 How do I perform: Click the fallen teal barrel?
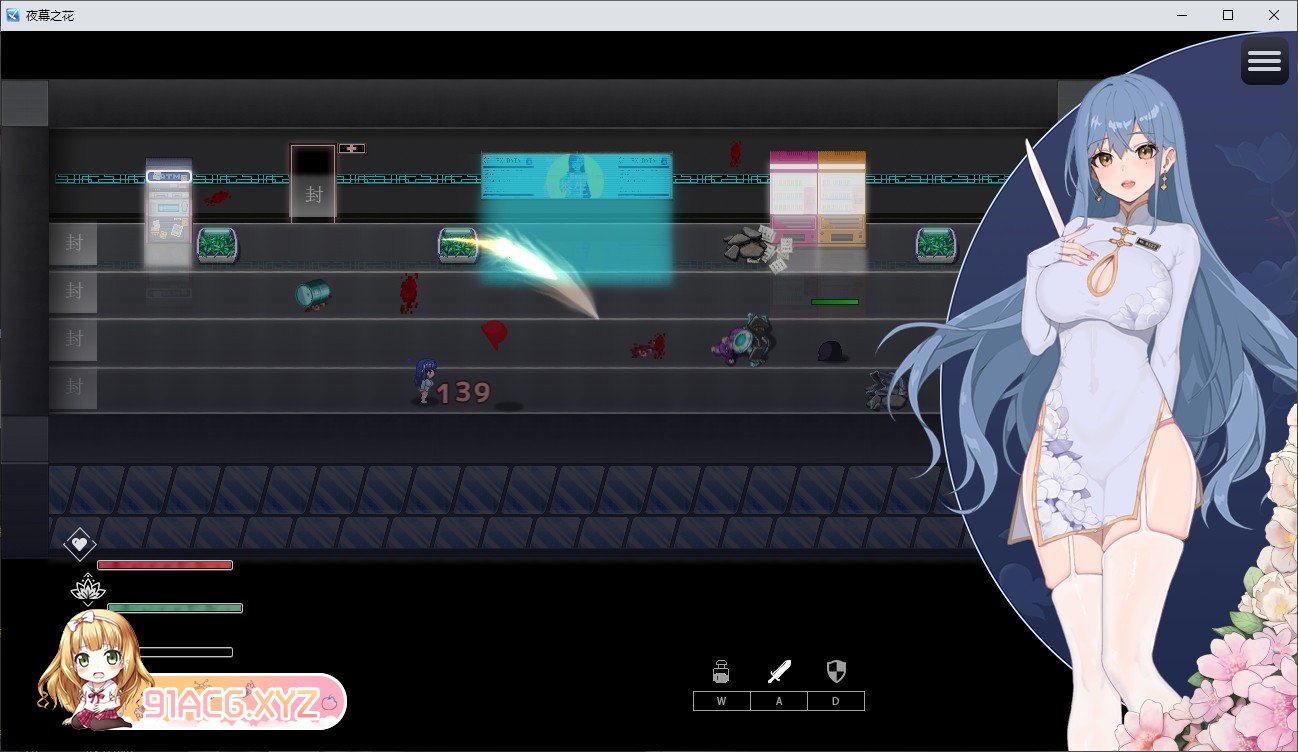coord(312,293)
